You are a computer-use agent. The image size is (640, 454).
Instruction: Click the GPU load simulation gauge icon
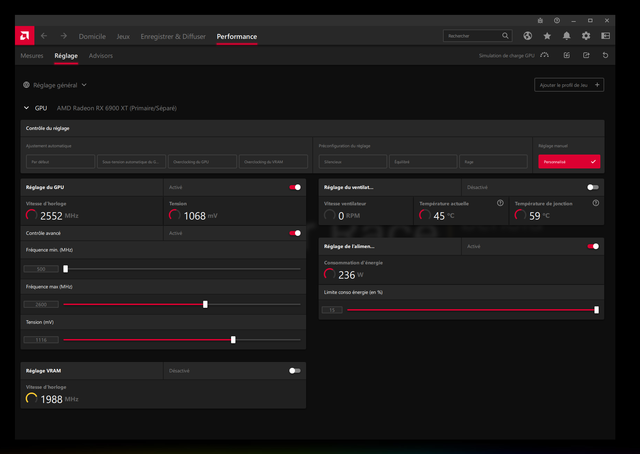pos(545,56)
